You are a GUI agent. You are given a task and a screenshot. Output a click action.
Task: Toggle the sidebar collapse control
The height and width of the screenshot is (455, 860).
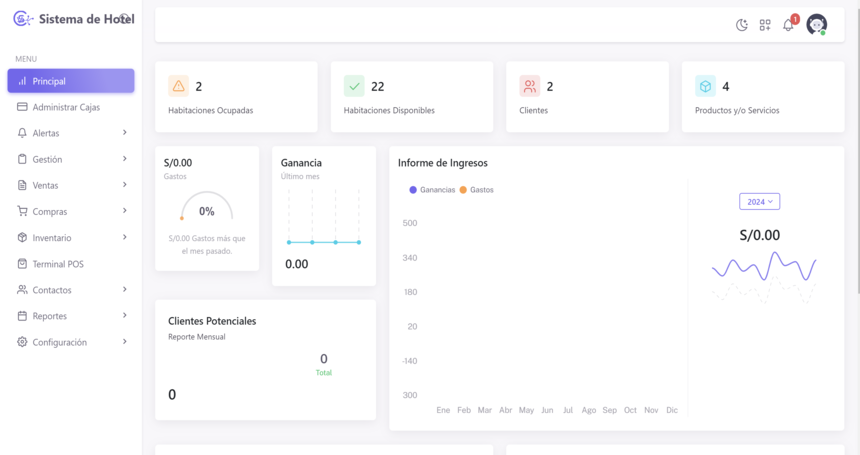pyautogui.click(x=125, y=18)
